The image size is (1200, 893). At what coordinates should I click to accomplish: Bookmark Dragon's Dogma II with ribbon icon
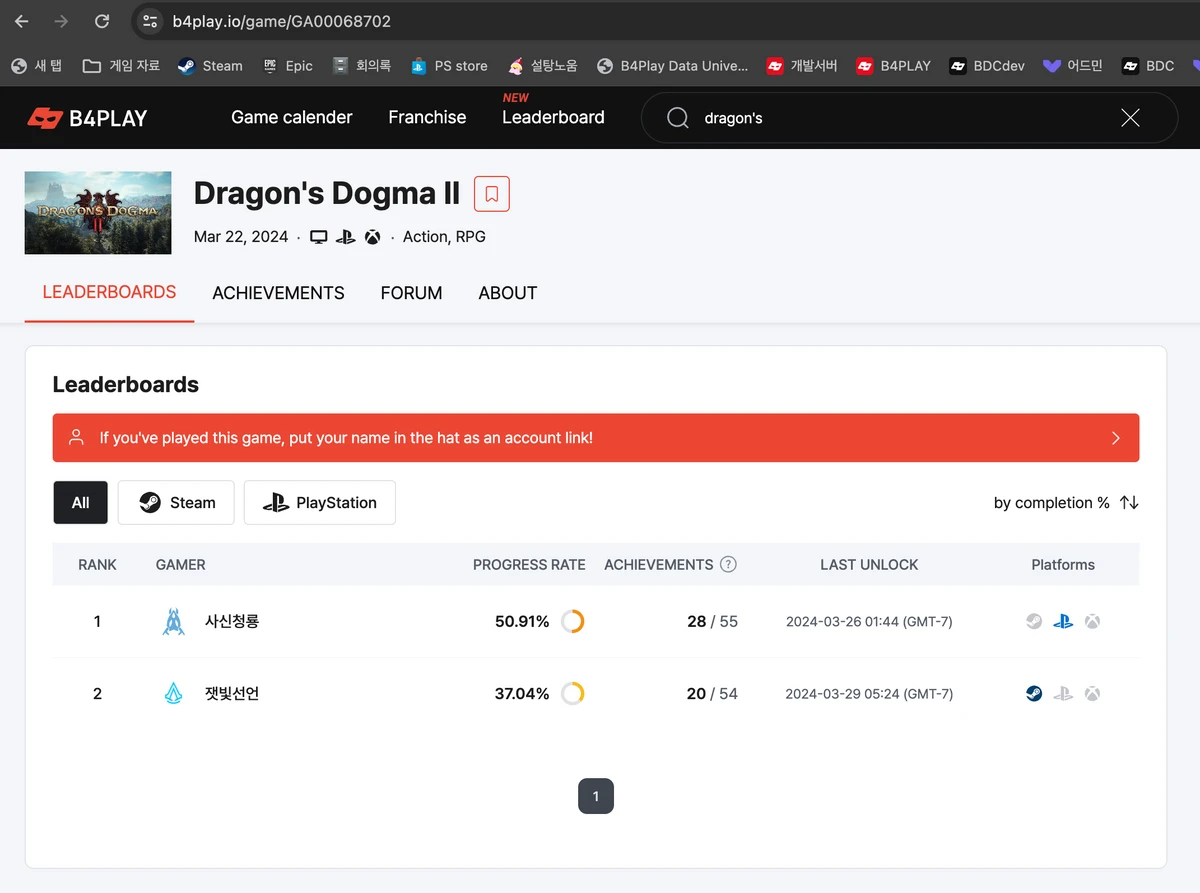click(492, 194)
